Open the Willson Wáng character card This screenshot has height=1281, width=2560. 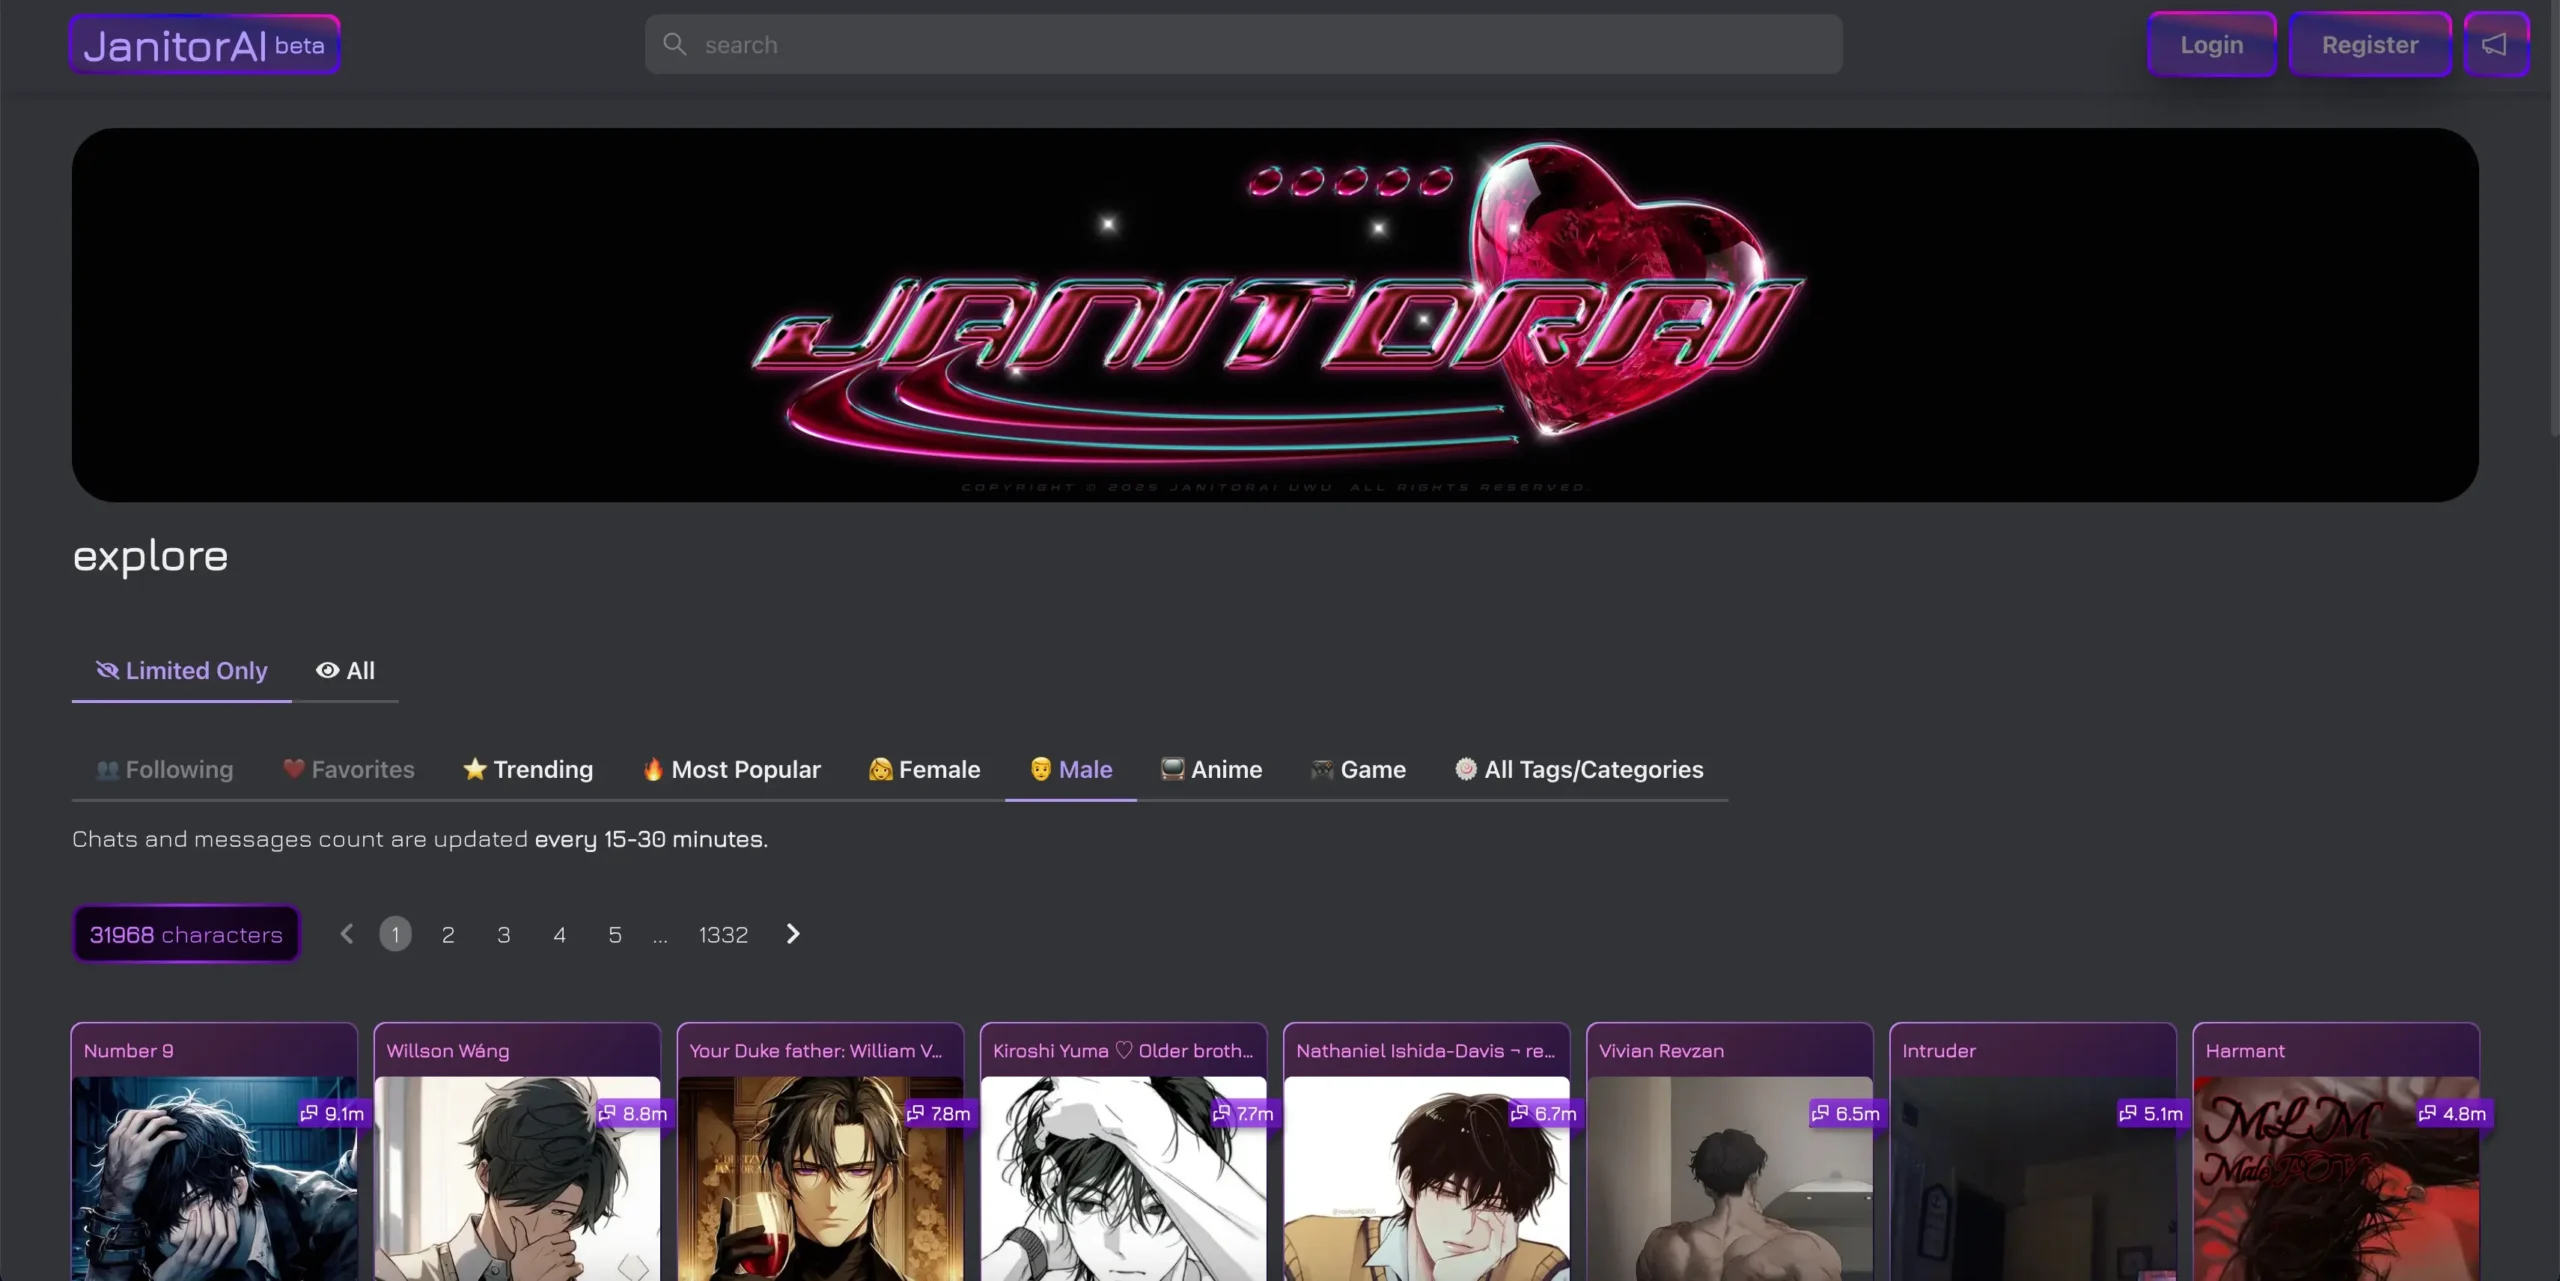517,1151
